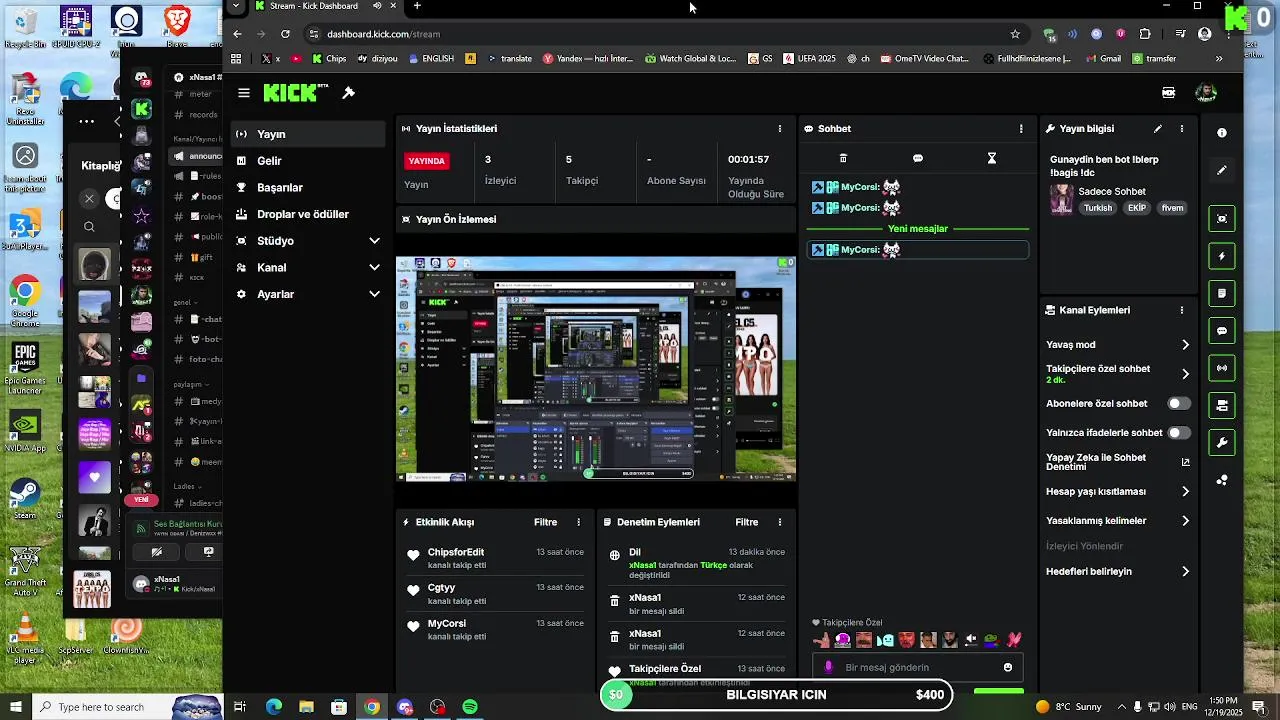Click the channel actions icon in right sidebar
Image resolution: width=1280 pixels, height=720 pixels.
pos(1222,405)
